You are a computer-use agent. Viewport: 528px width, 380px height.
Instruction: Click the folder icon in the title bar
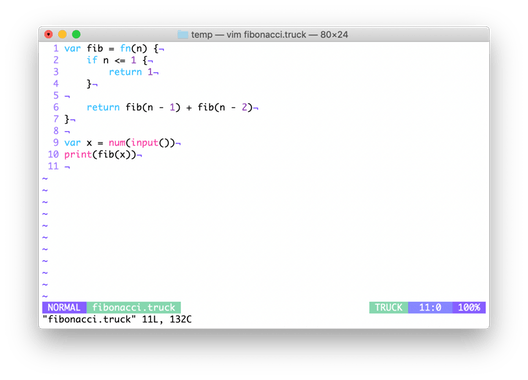183,34
